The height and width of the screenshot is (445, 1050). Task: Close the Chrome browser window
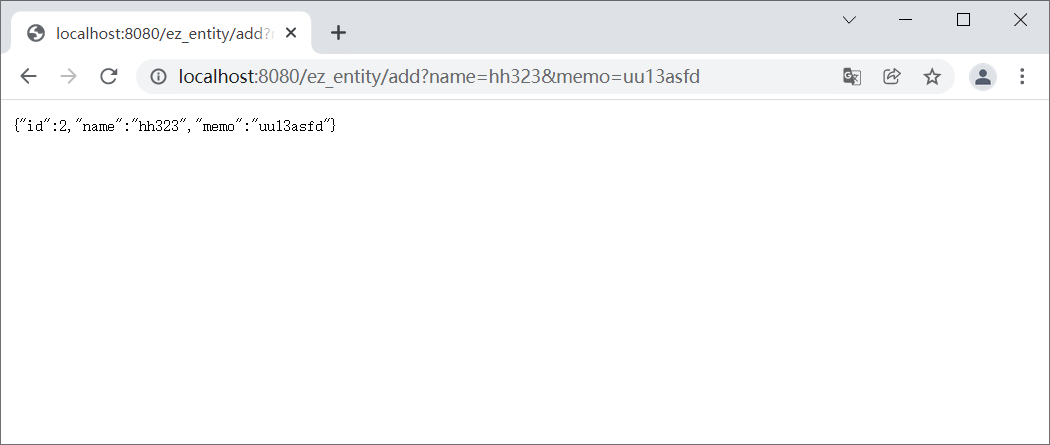(1020, 20)
